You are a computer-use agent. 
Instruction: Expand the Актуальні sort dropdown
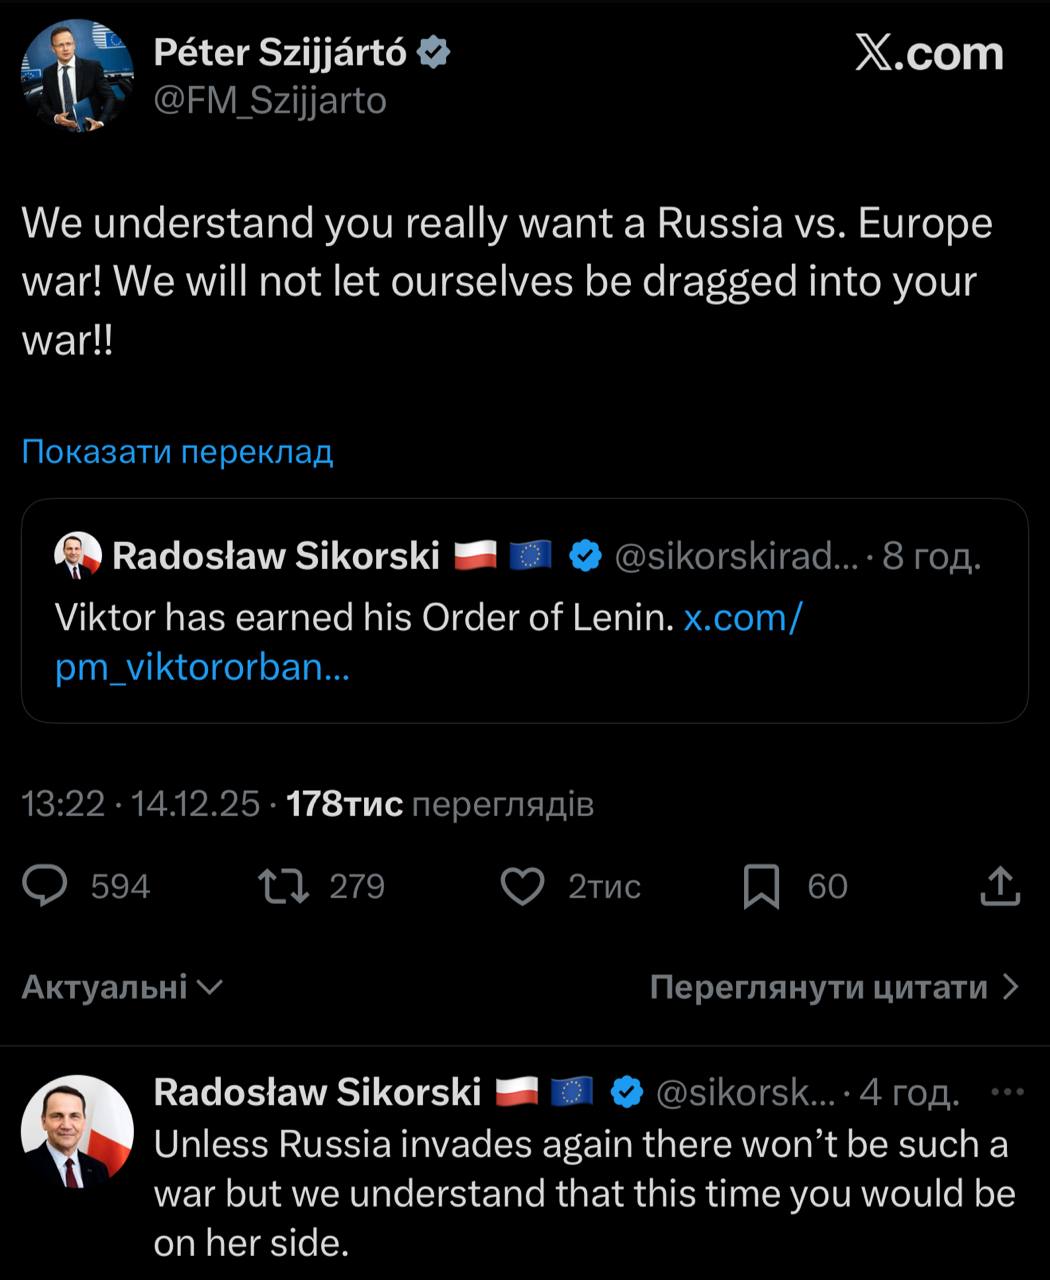click(x=121, y=987)
